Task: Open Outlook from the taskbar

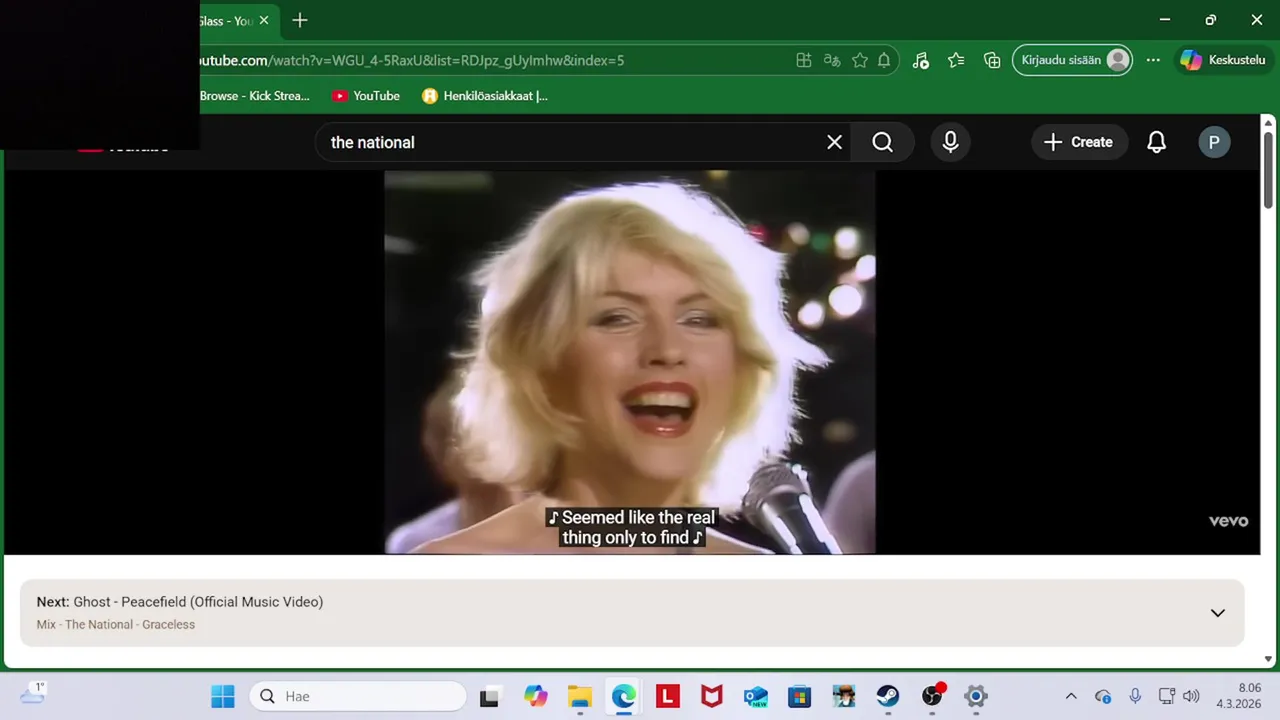Action: point(756,696)
